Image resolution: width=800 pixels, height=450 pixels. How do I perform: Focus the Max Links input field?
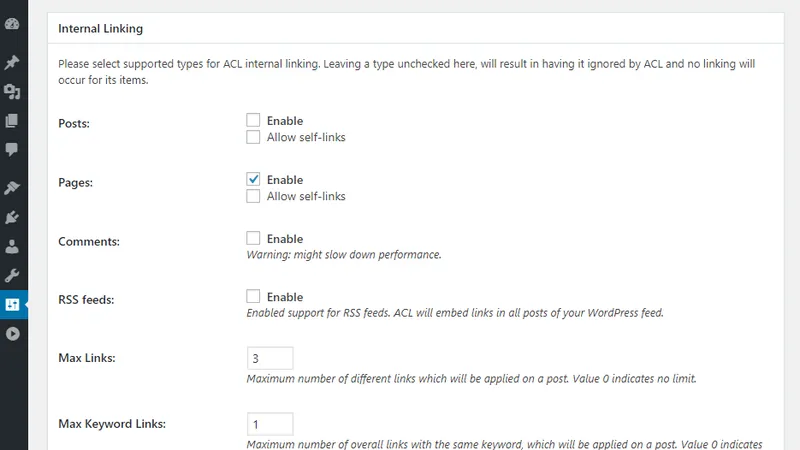[270, 358]
